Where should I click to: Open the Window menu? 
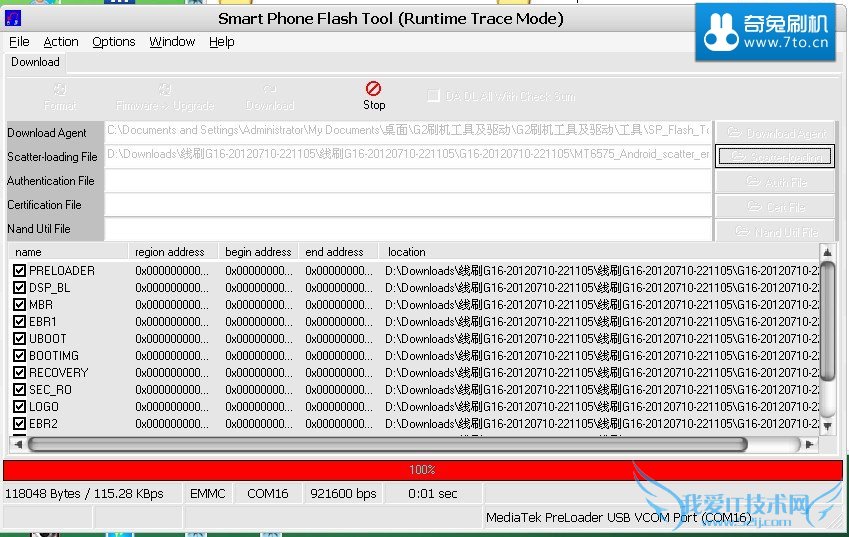(172, 42)
